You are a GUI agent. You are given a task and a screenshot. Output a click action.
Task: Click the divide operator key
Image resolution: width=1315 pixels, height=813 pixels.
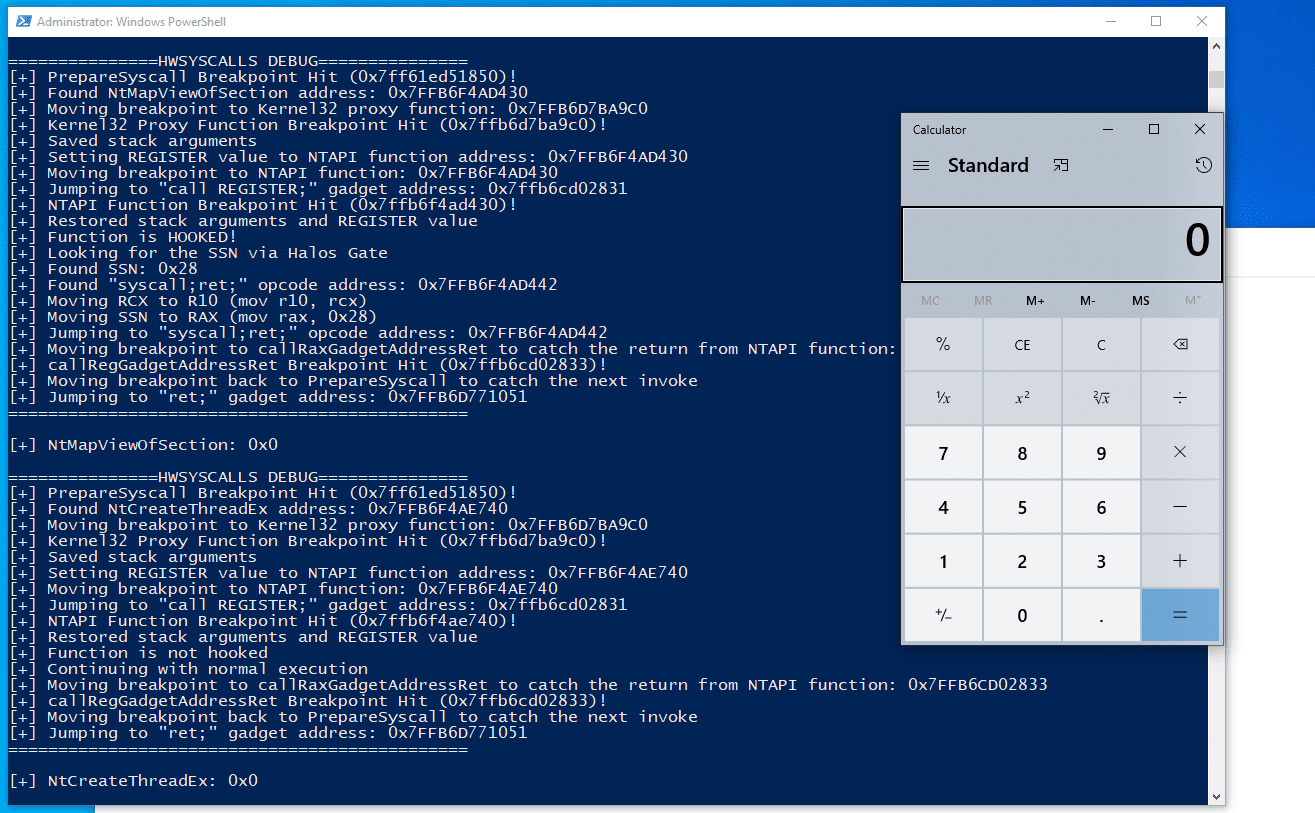[1180, 398]
